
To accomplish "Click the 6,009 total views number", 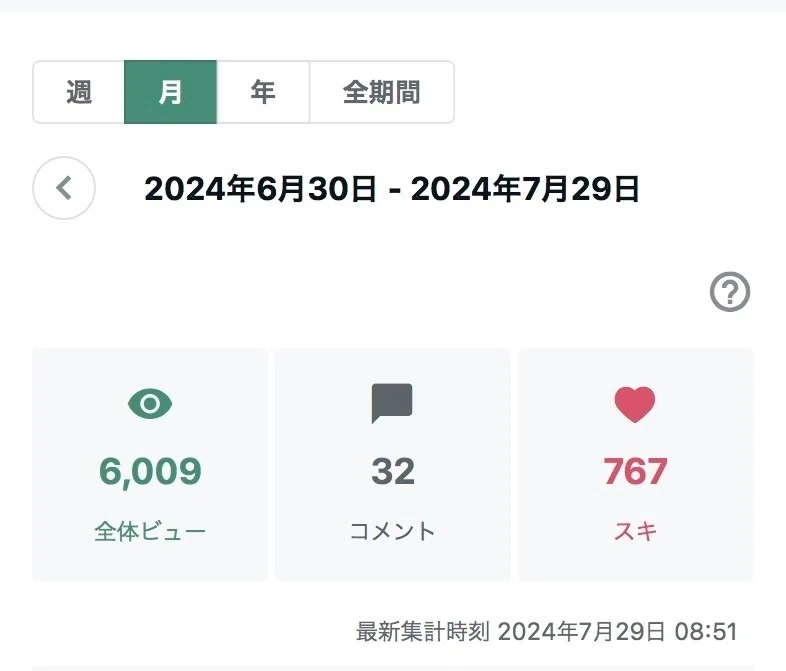I will pyautogui.click(x=150, y=472).
